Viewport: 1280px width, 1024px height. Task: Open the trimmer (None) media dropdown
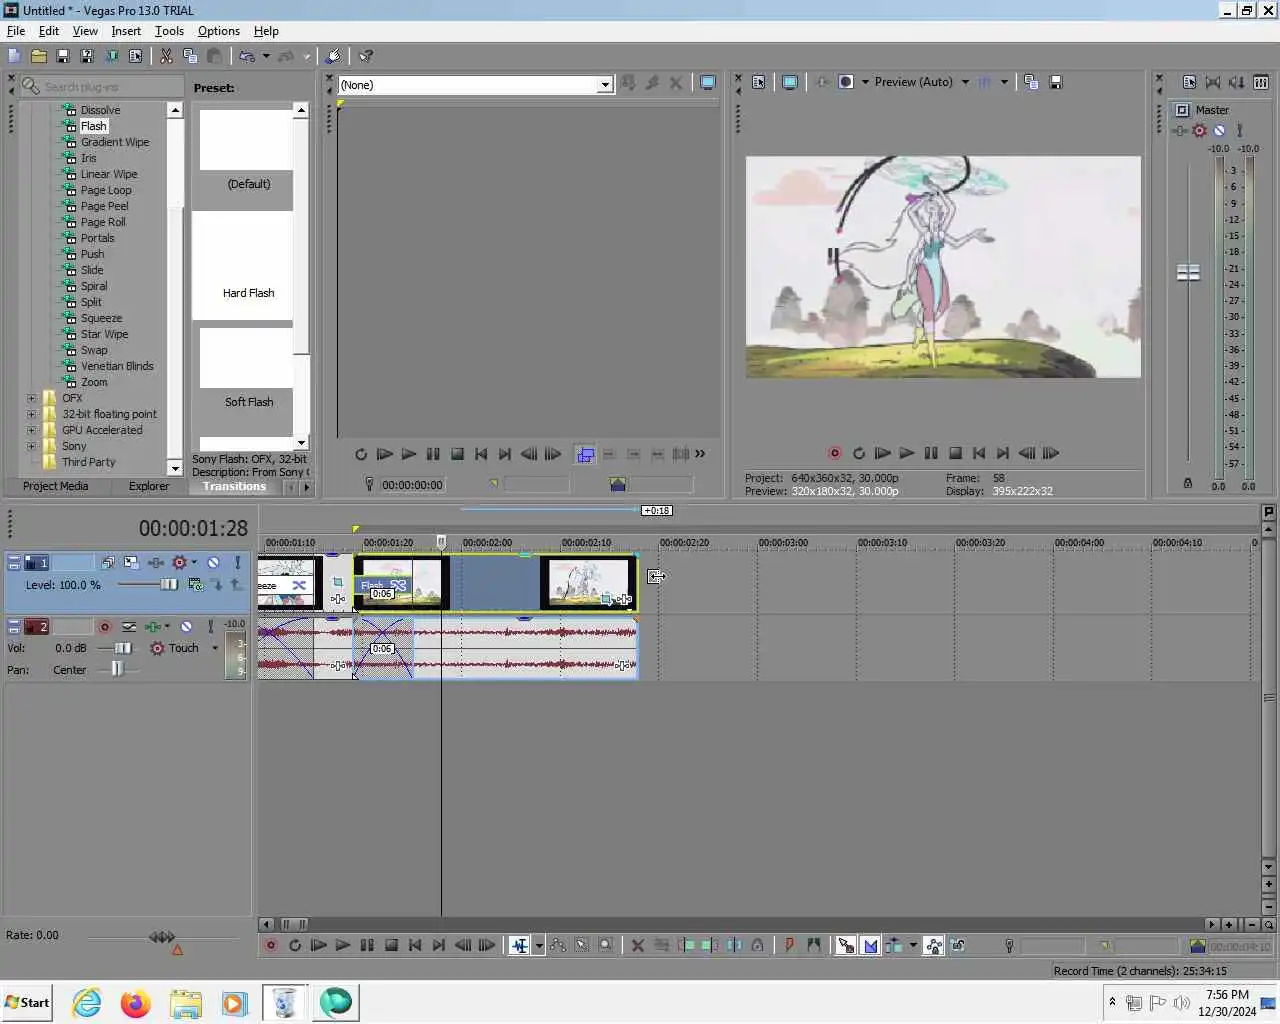pos(605,85)
